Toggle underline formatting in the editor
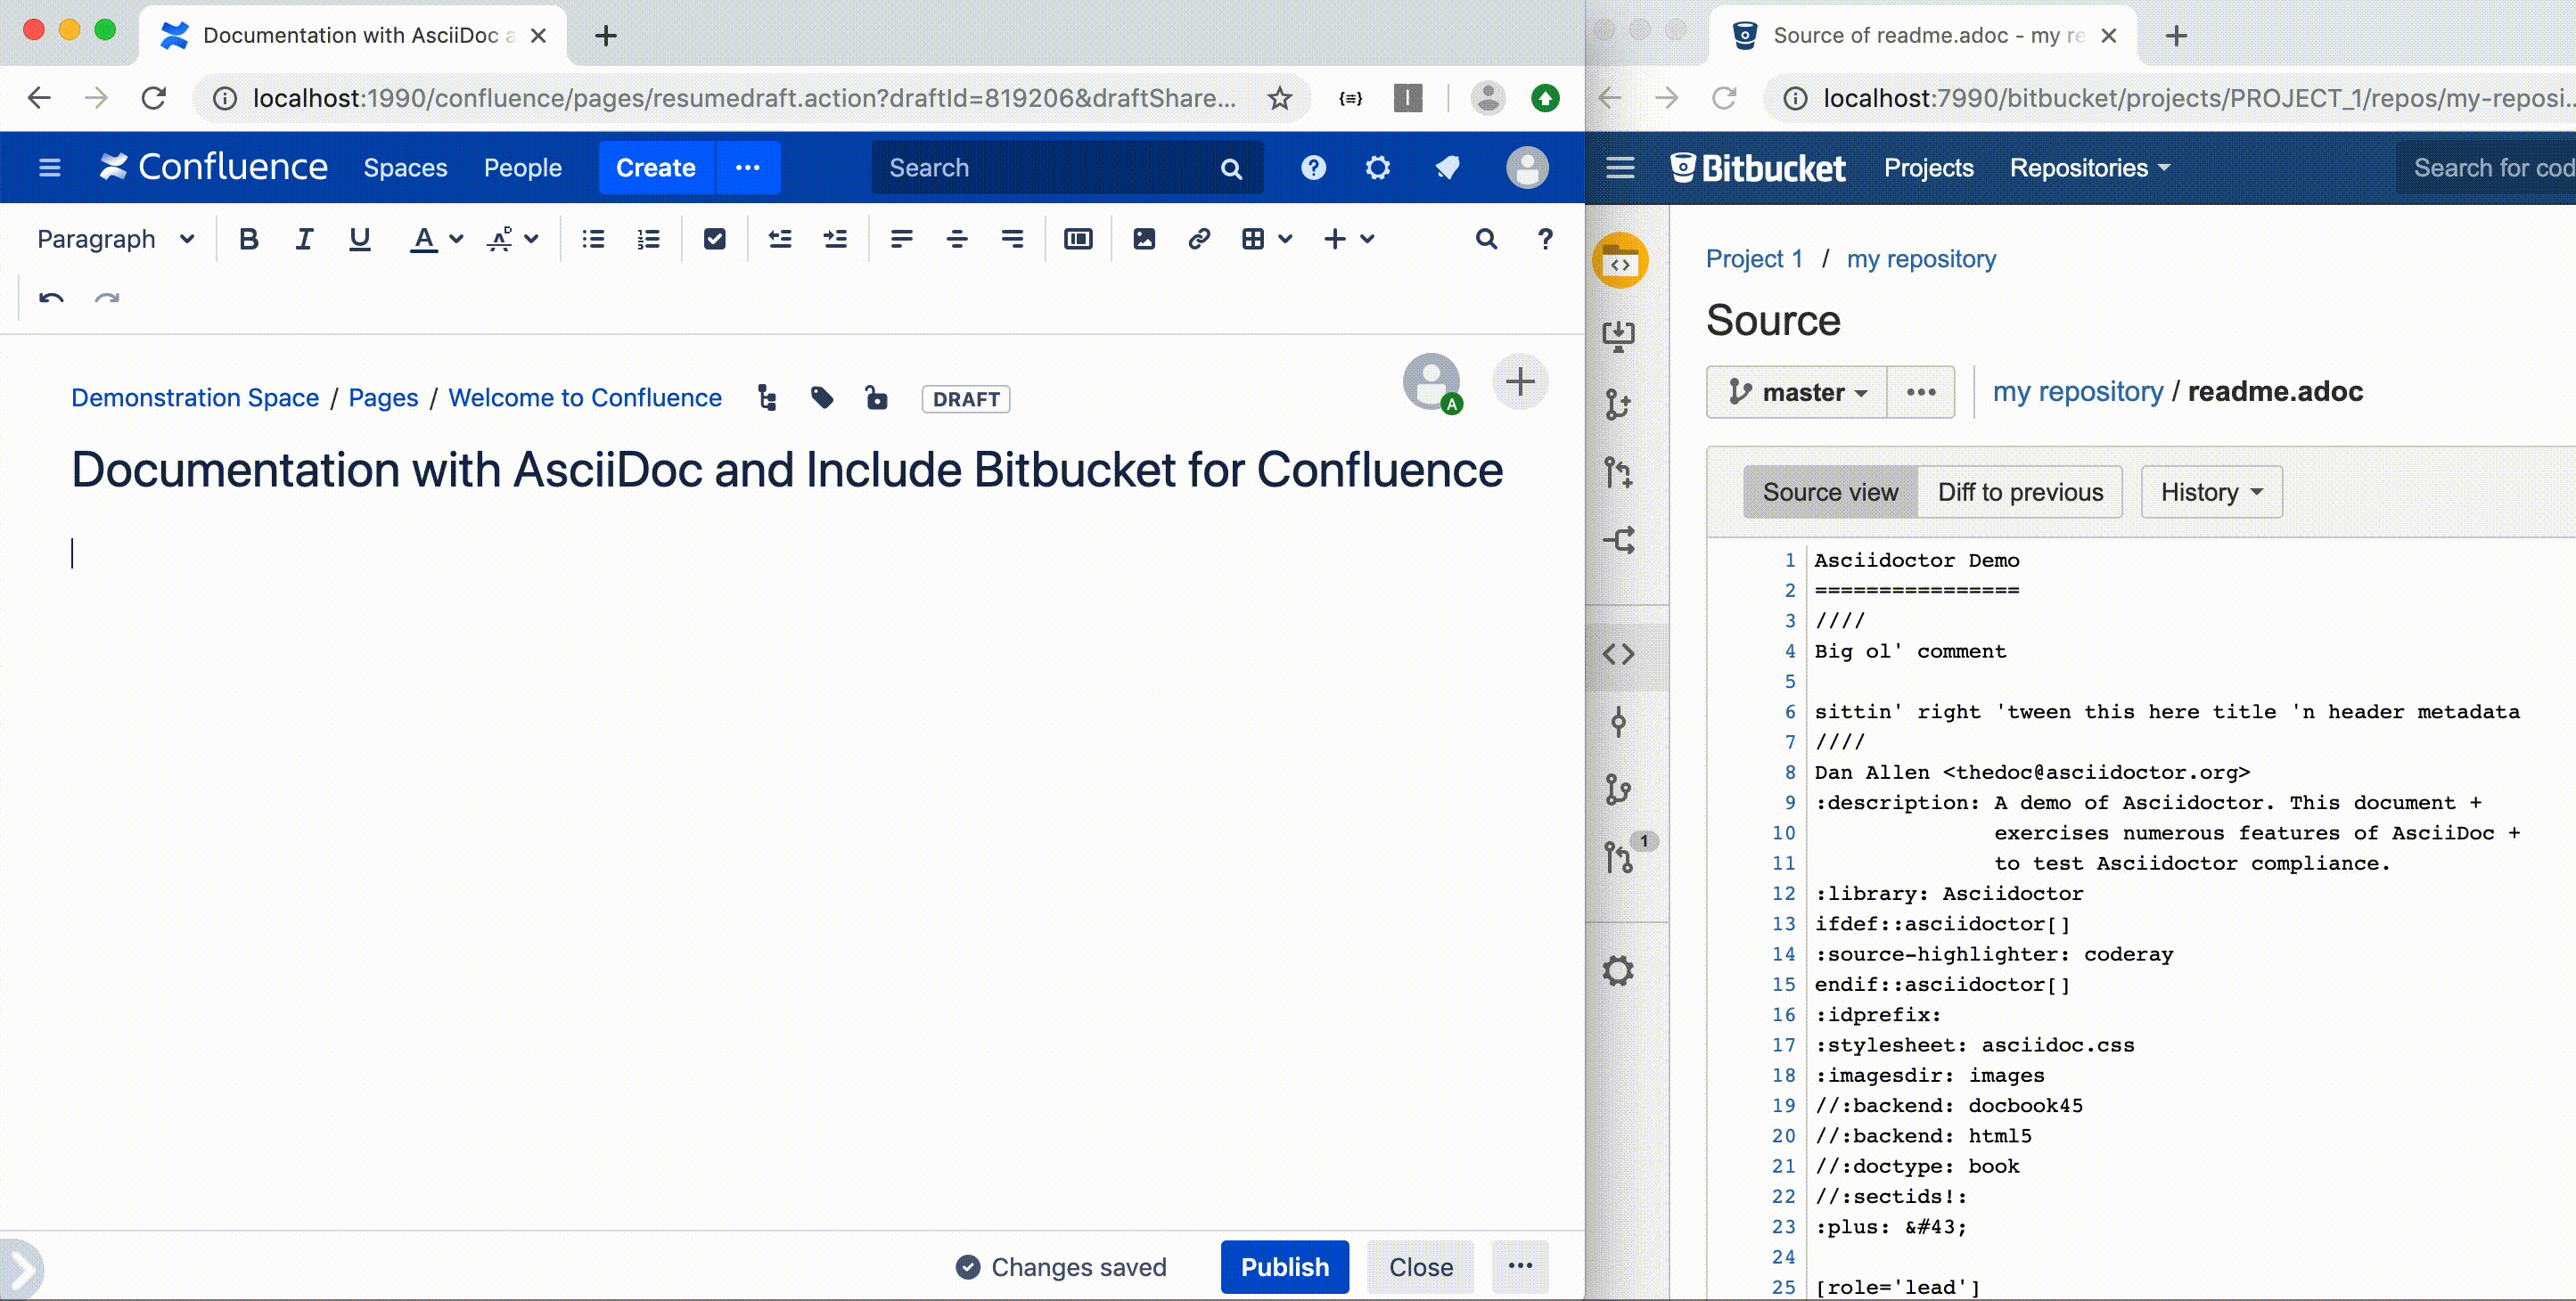The image size is (2576, 1301). click(x=359, y=239)
